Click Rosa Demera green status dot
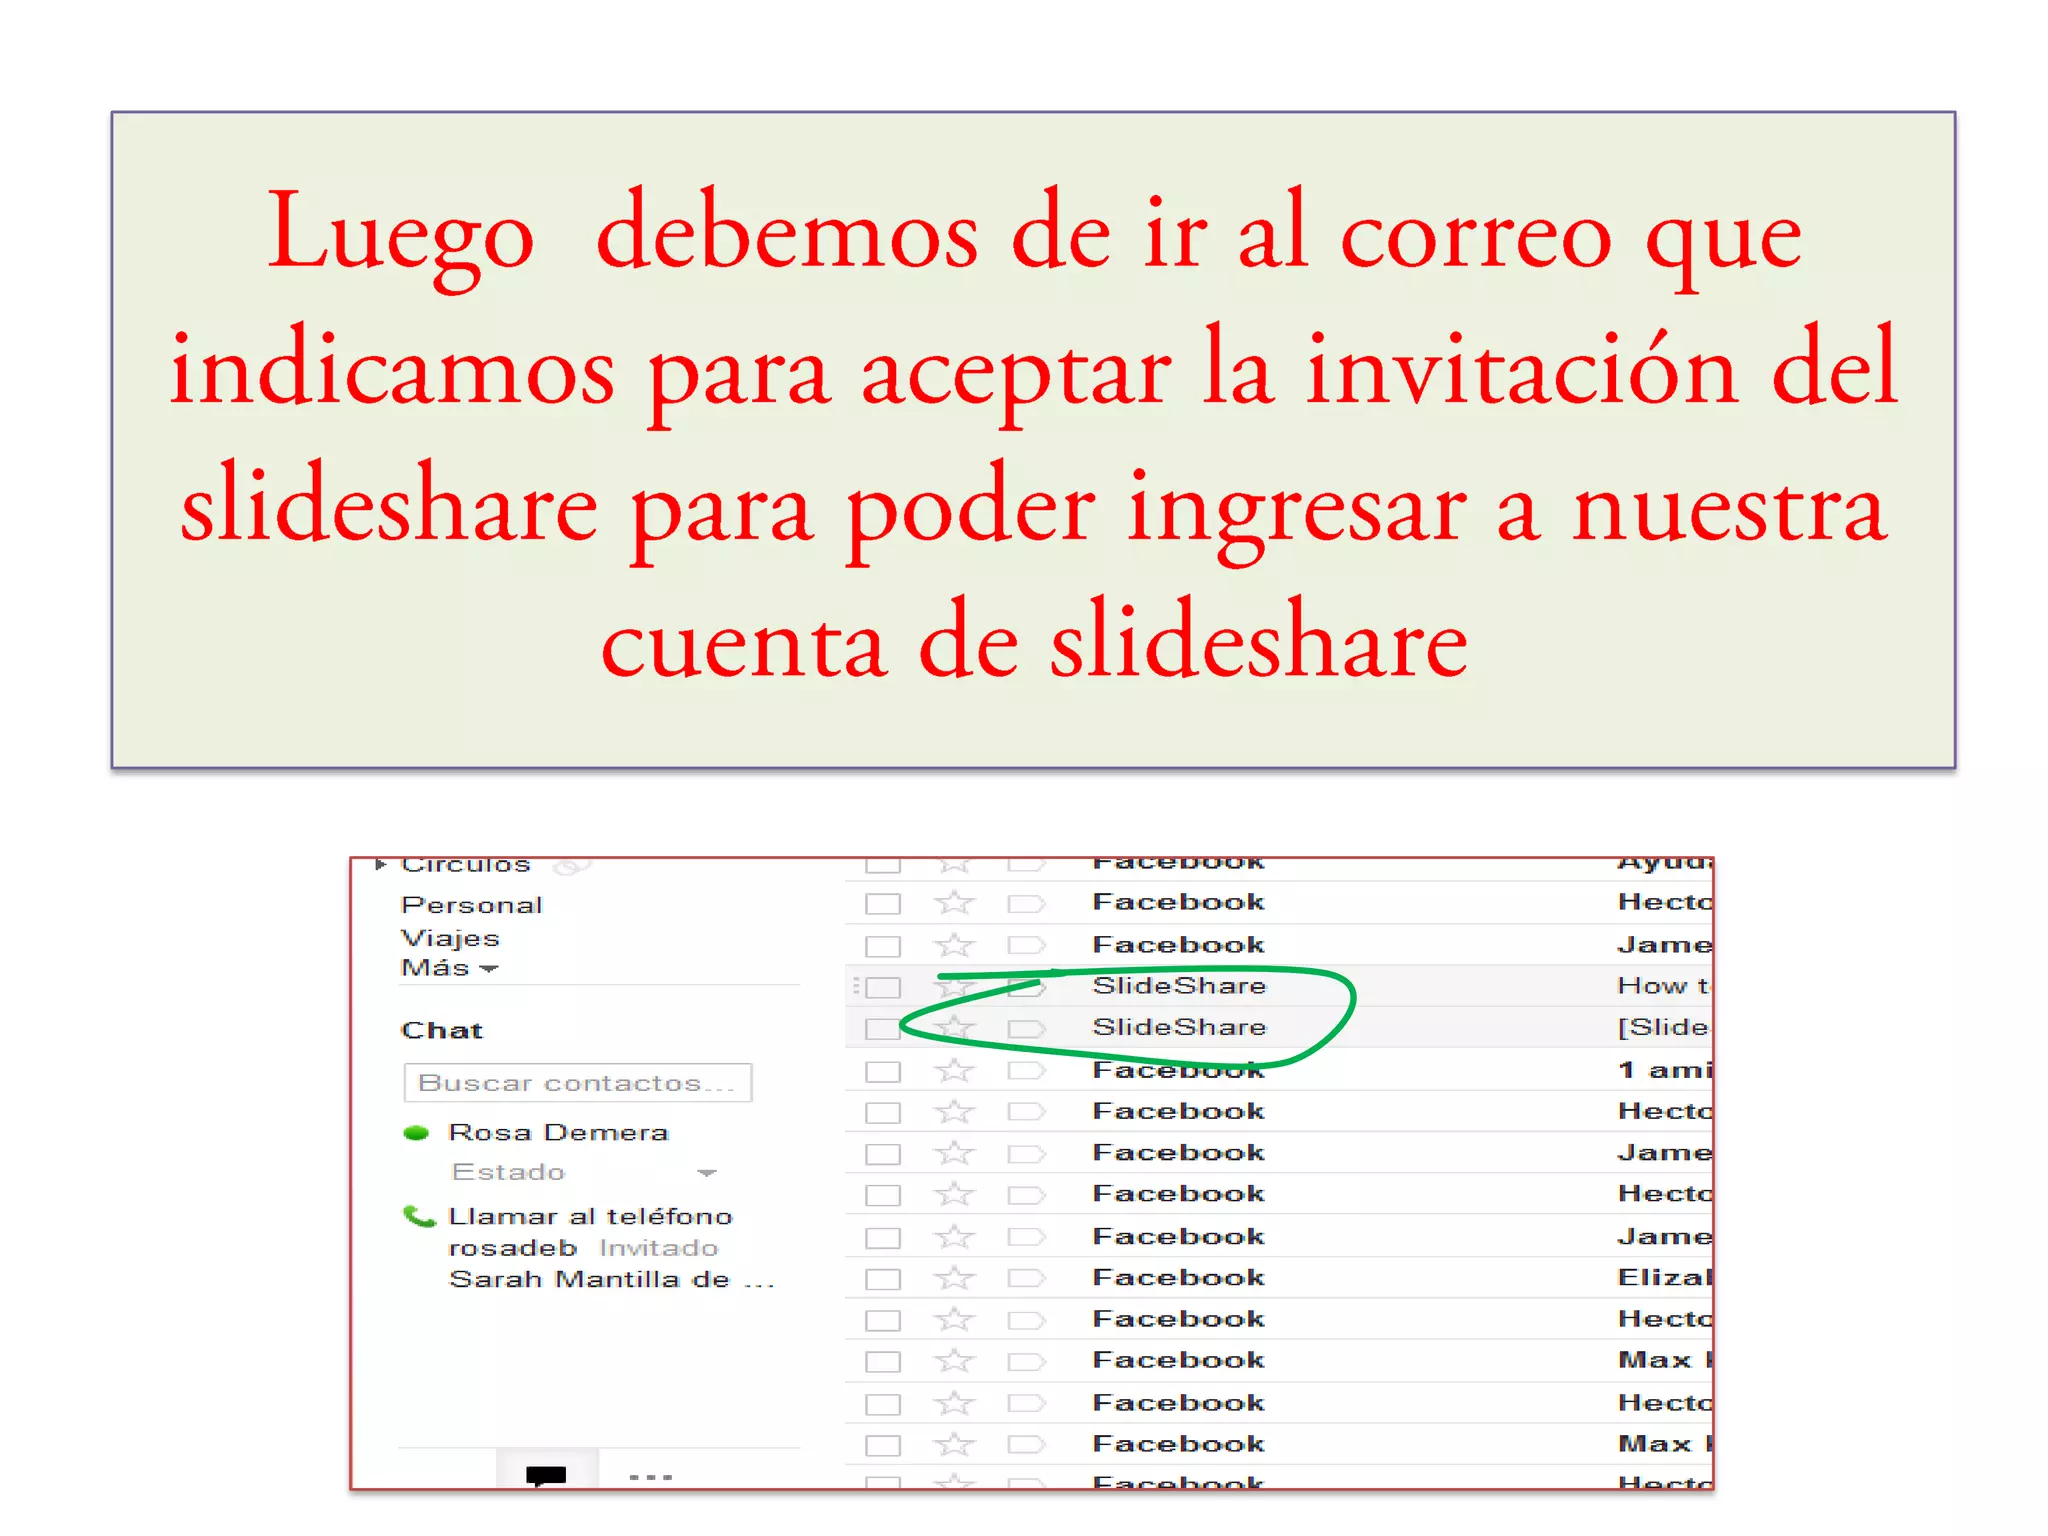2048x1536 pixels. [x=416, y=1133]
